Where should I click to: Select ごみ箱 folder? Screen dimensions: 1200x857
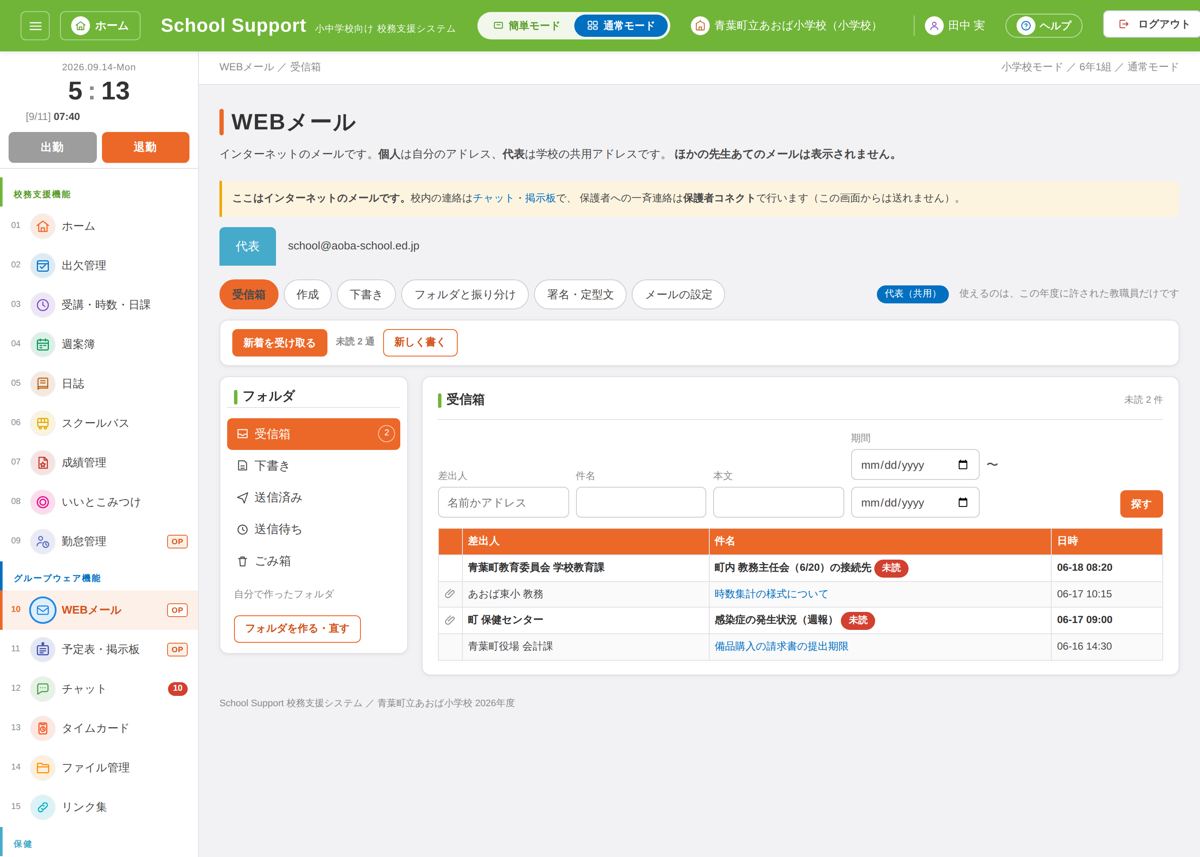click(313, 562)
